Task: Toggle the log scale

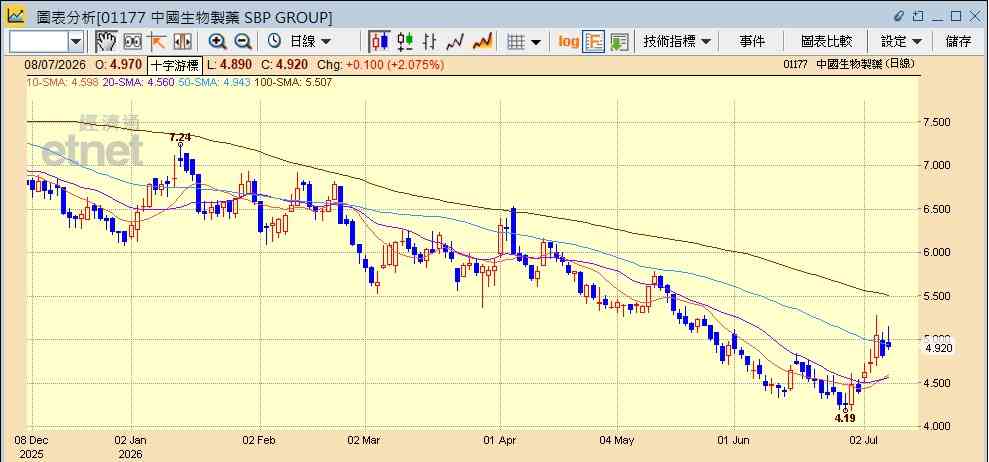Action: (568, 42)
